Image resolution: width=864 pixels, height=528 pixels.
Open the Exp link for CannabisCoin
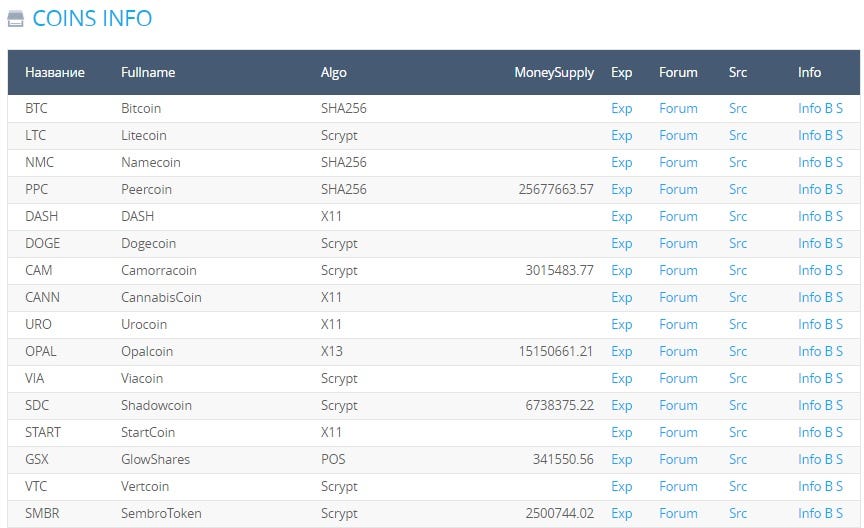click(621, 298)
